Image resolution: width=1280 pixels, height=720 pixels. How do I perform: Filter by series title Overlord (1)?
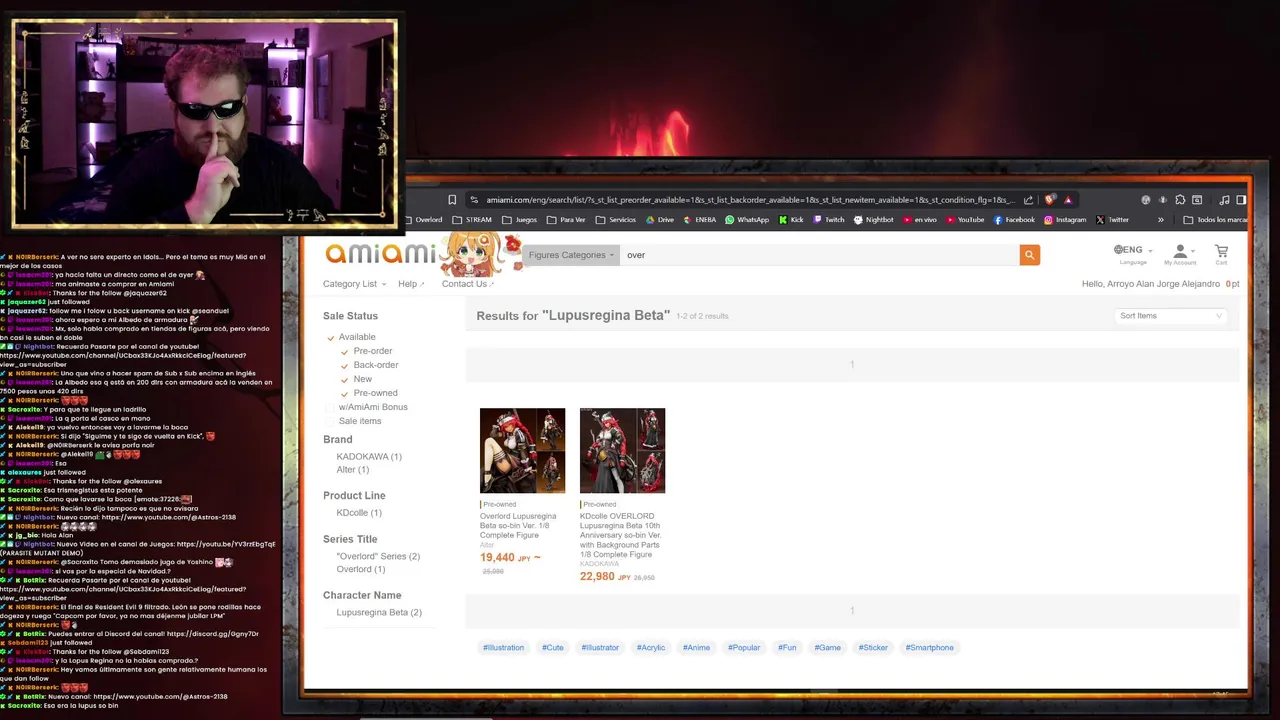[x=361, y=570]
